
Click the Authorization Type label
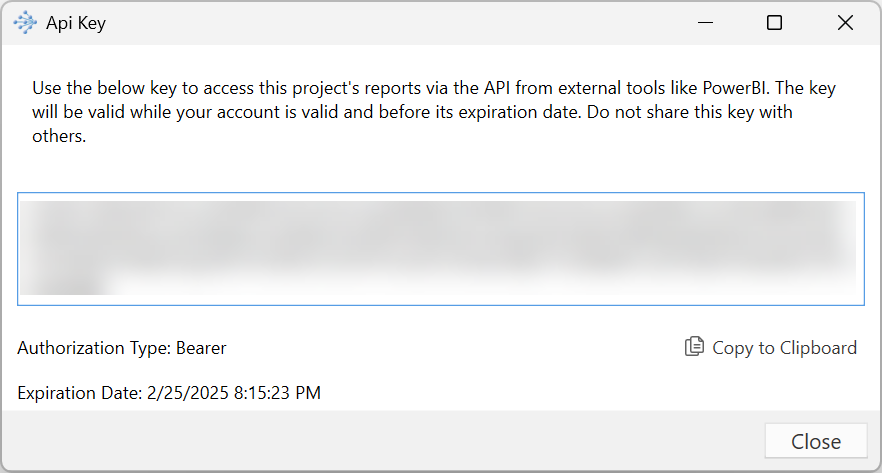(94, 349)
